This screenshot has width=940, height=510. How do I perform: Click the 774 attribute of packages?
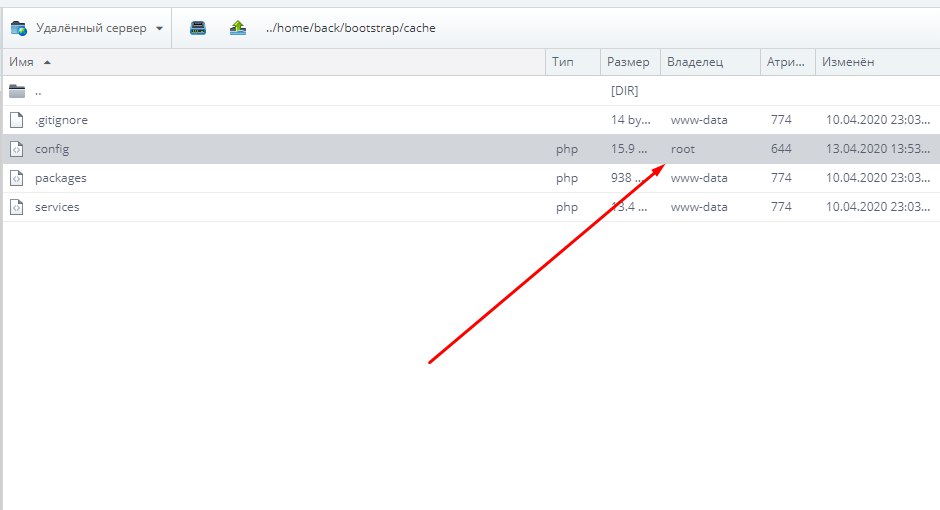(x=781, y=178)
